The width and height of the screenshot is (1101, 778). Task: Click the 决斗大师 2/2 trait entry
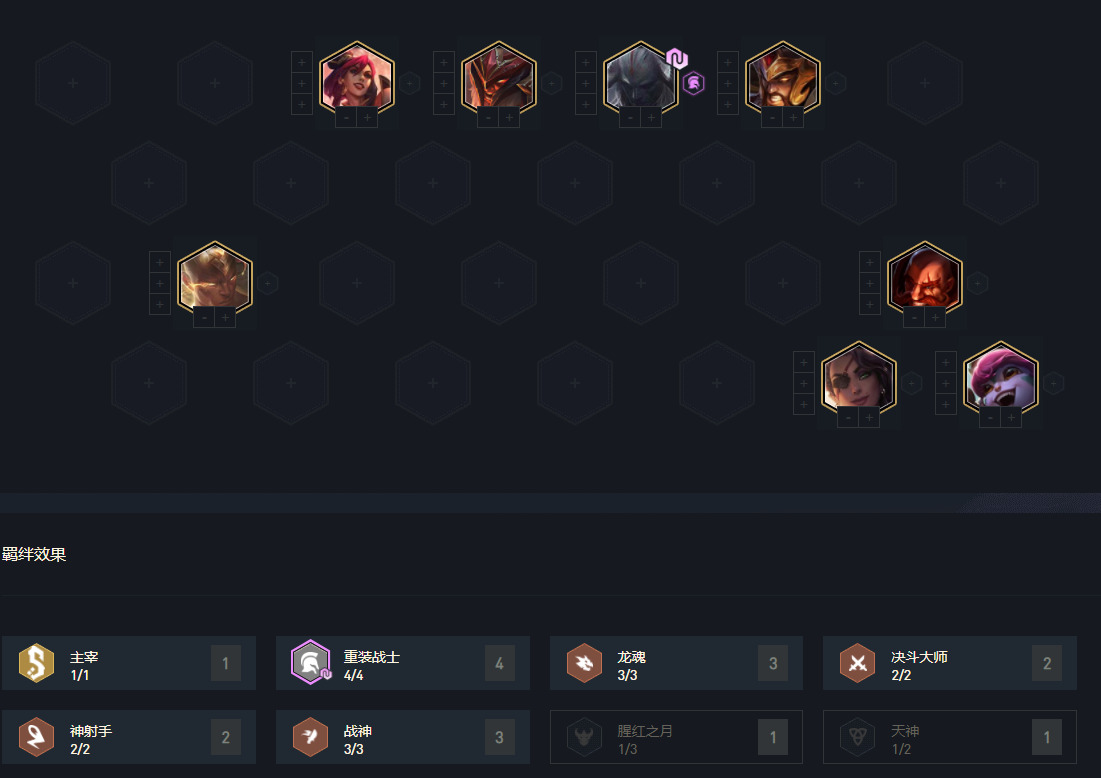click(x=950, y=663)
